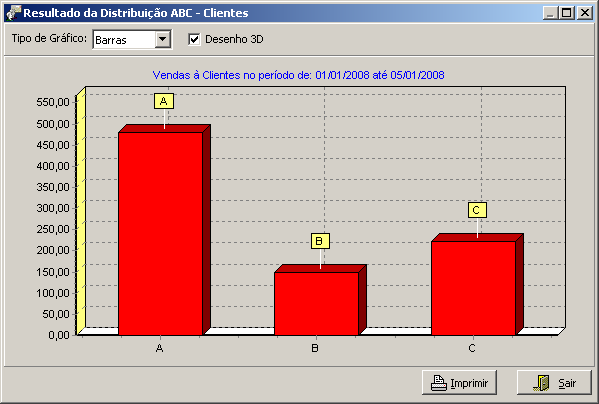Screen dimensions: 599x404
Task: Click the printer icon on Imprimir
Action: pos(439,383)
